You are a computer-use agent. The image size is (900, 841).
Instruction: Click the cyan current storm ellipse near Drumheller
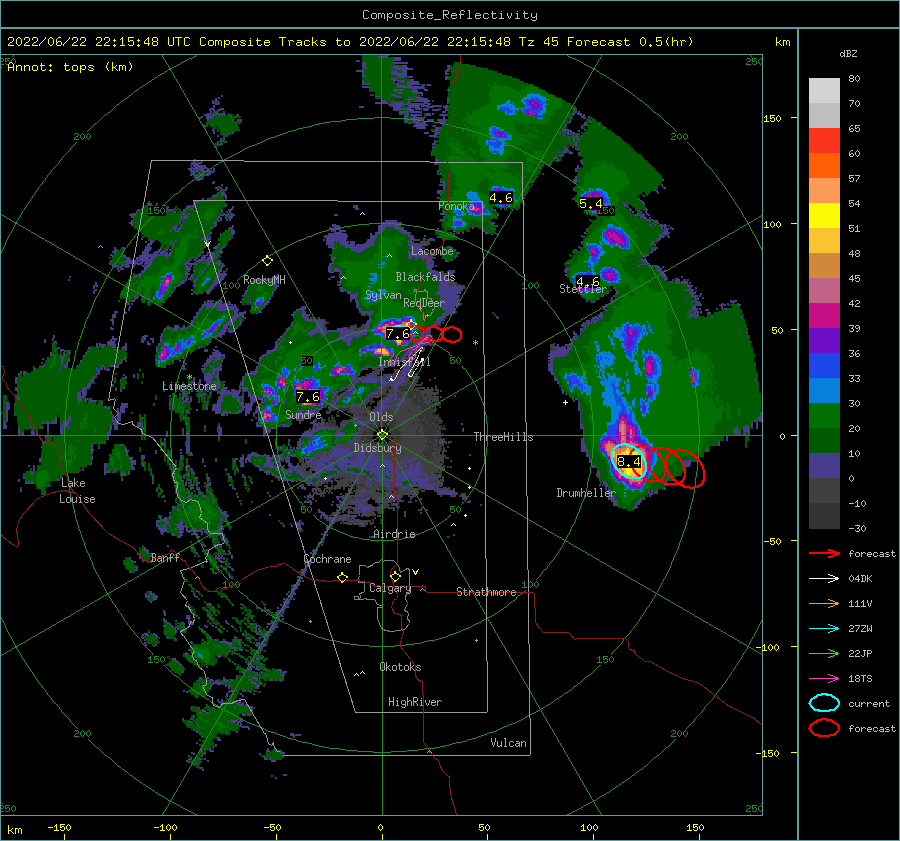pos(629,461)
